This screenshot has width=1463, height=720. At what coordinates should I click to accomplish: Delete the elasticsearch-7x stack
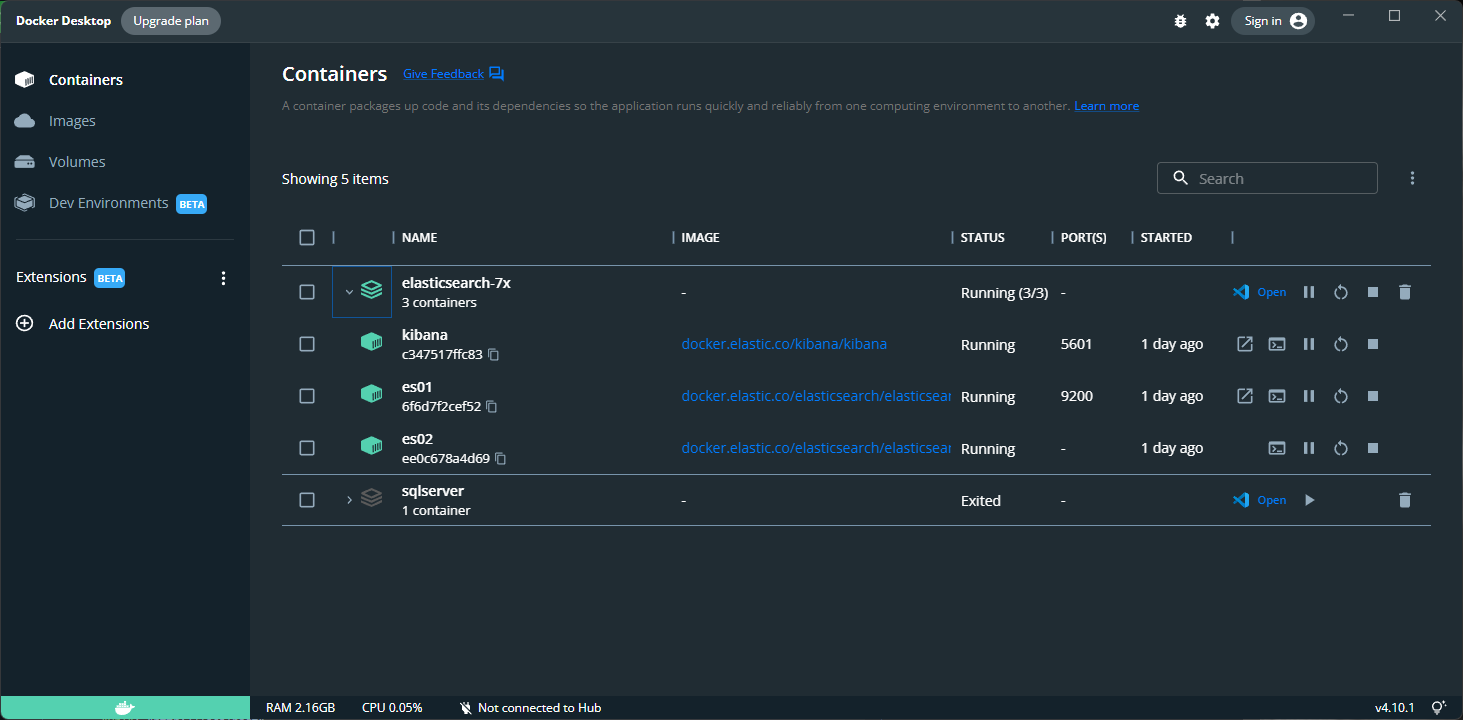click(1405, 292)
